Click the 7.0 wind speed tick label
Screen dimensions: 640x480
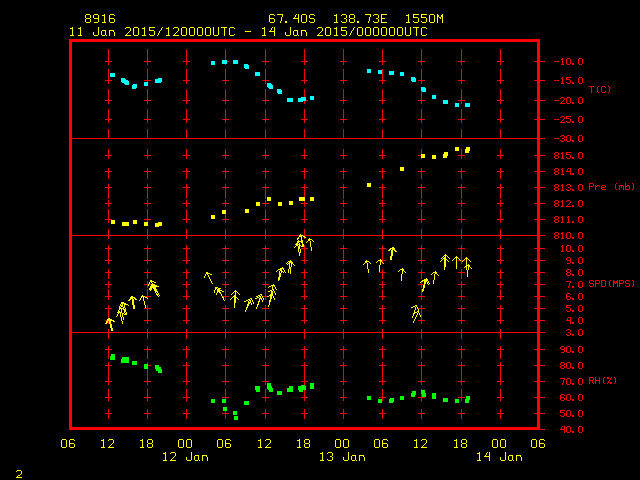tap(575, 284)
